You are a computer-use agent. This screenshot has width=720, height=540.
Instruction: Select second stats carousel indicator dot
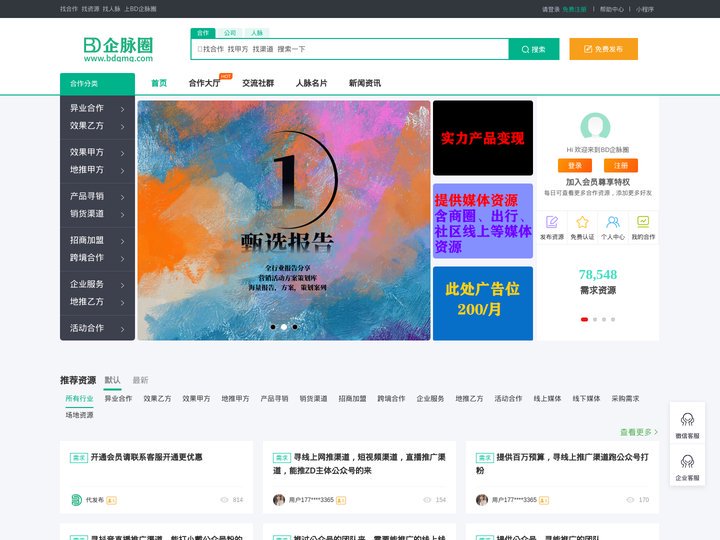click(x=595, y=319)
